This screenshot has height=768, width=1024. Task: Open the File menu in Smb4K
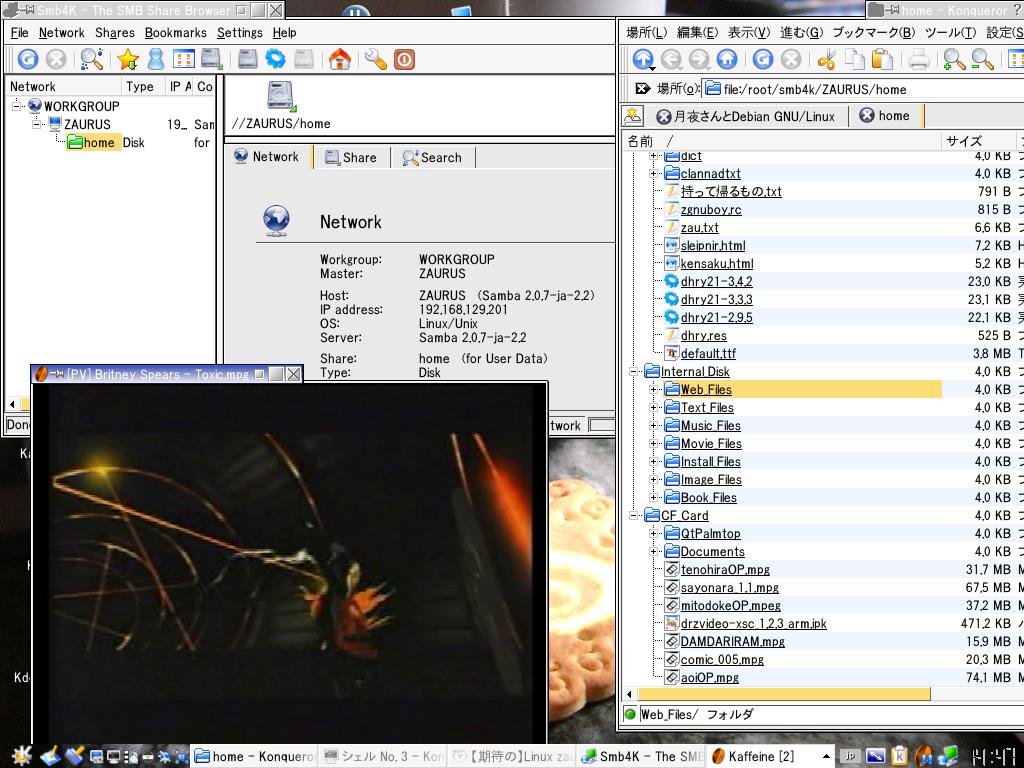tap(20, 33)
